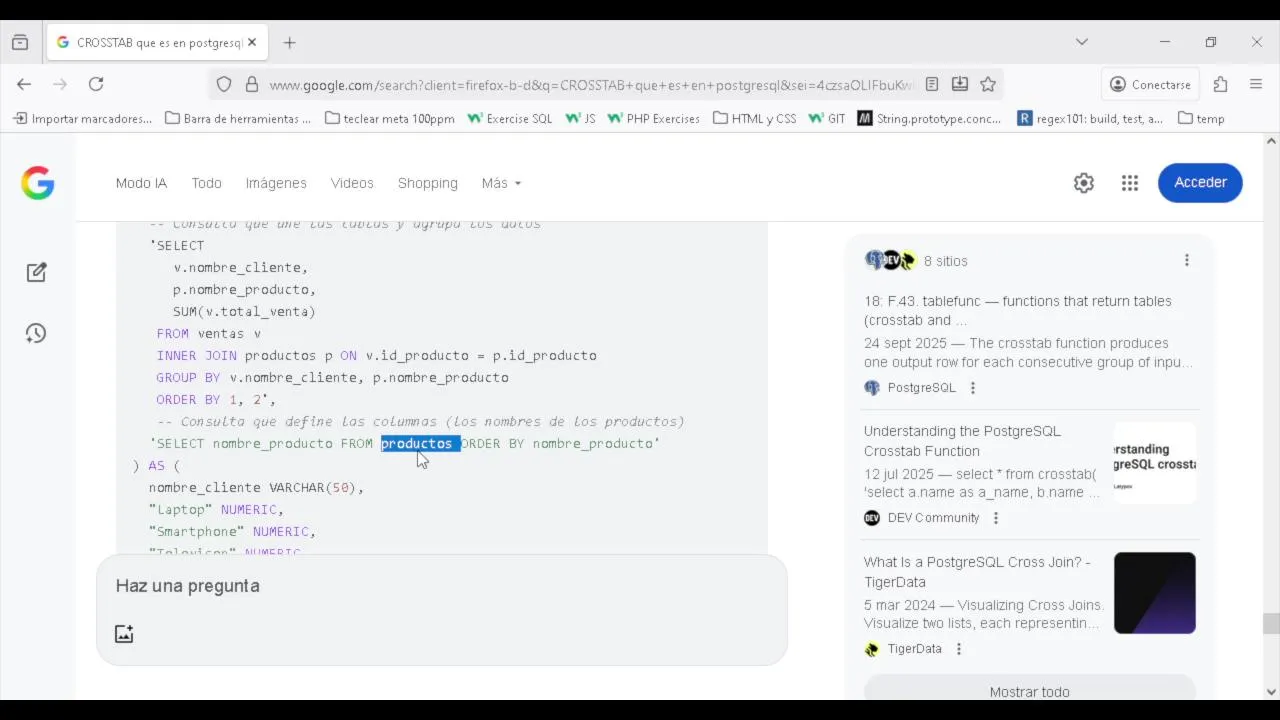The width and height of the screenshot is (1280, 720).
Task: Open PHP Exercises bookmark
Action: pos(654,118)
